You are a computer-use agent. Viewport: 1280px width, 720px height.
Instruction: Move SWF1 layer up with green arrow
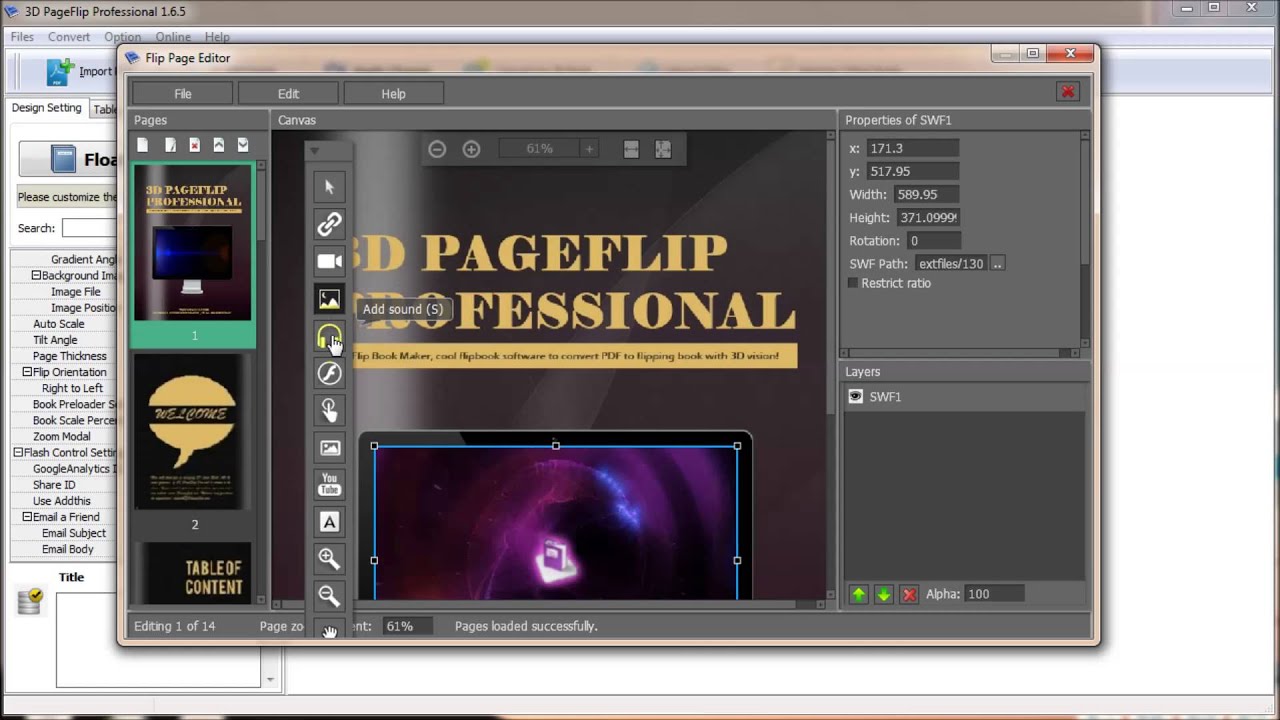click(x=859, y=595)
